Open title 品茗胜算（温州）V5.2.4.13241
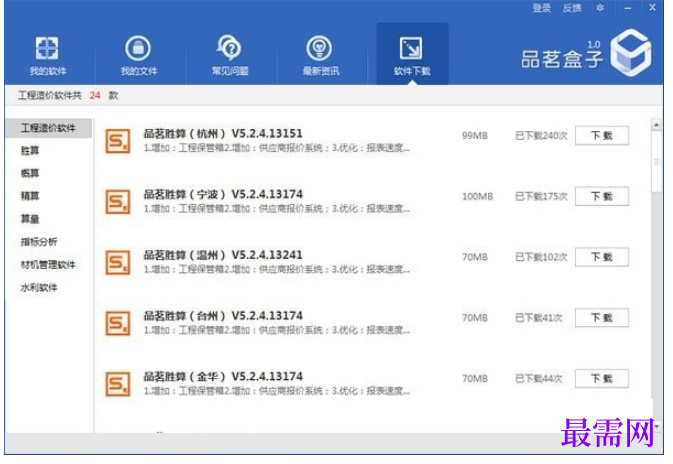 [223, 255]
